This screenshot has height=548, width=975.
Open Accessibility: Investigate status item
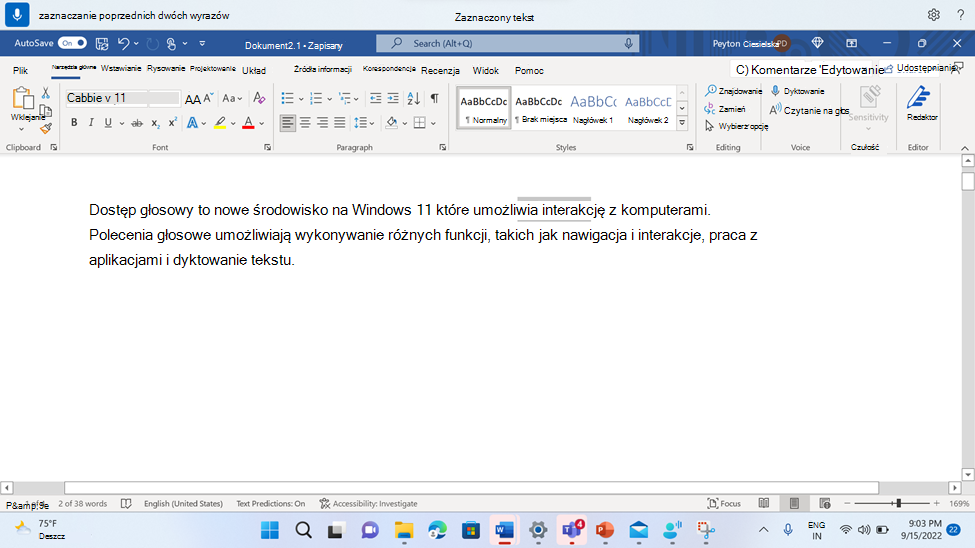pos(368,503)
